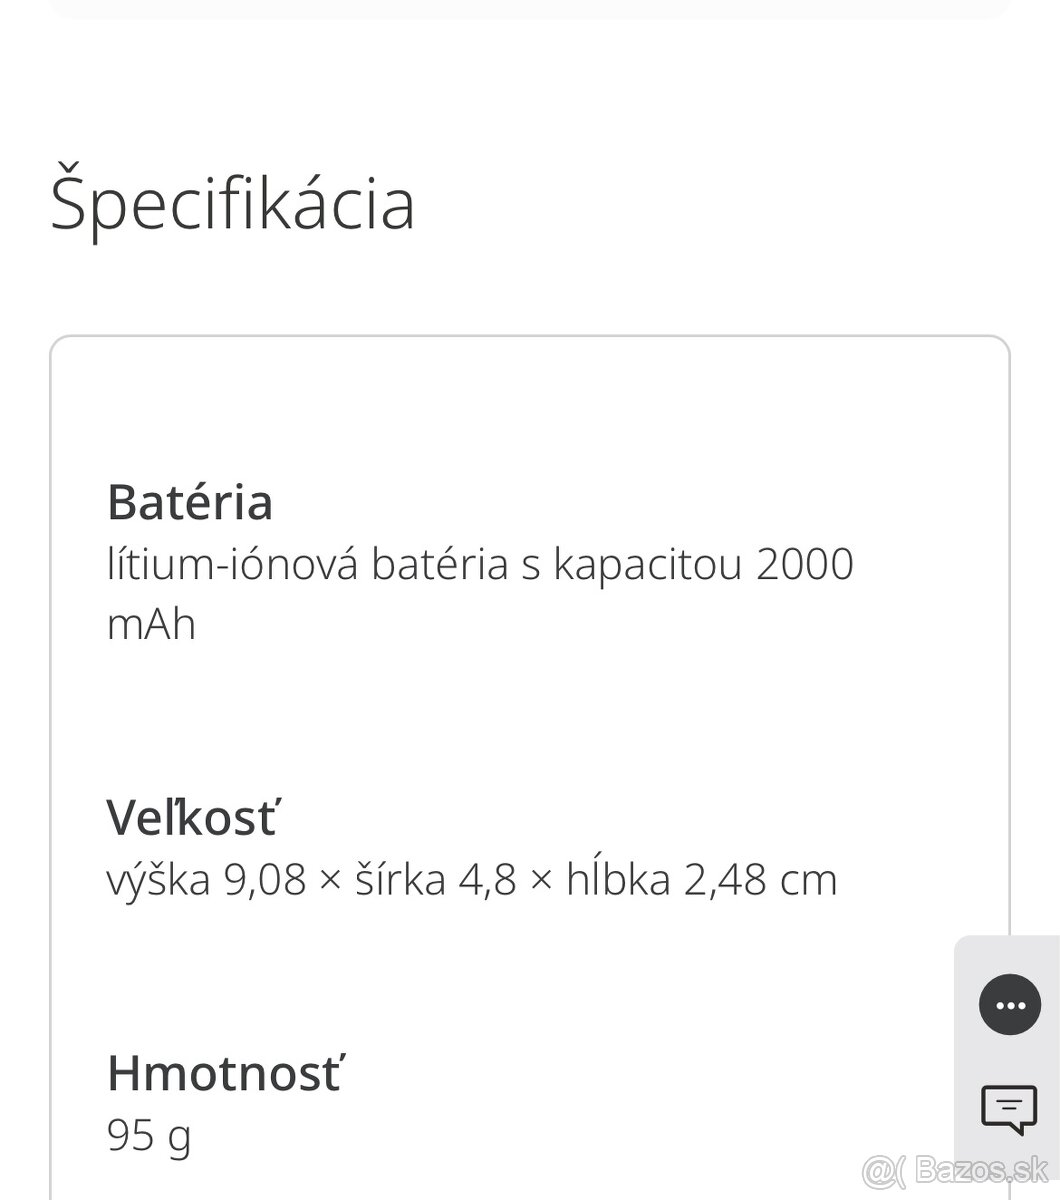Select the dimensions text under Veľkosť
This screenshot has width=1060, height=1200.
pos(472,878)
